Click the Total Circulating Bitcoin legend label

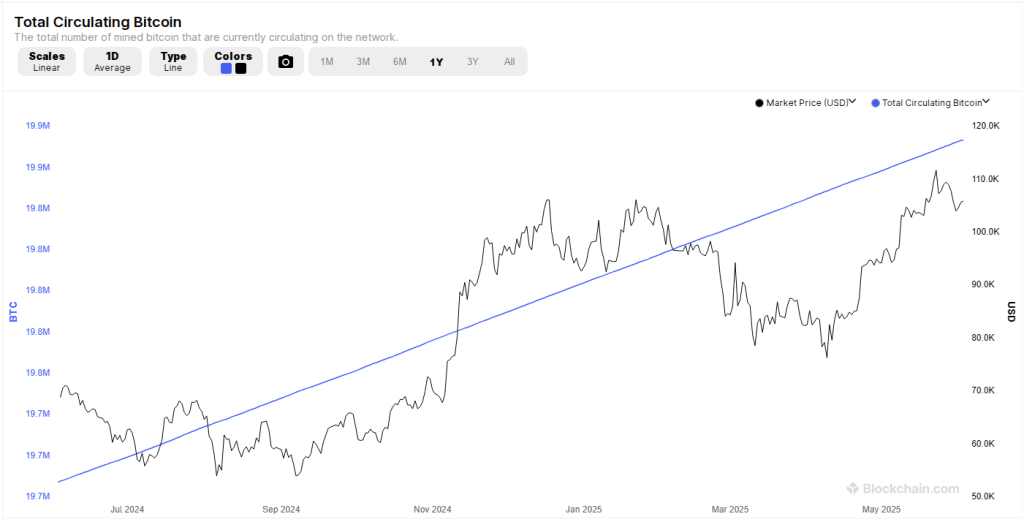tap(932, 103)
